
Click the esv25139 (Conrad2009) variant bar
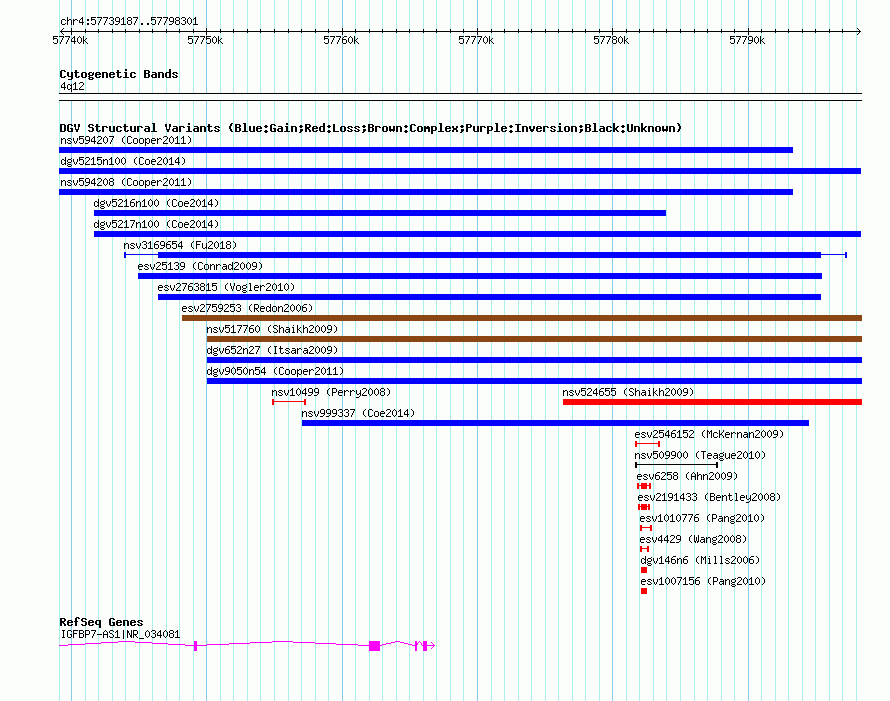(480, 276)
